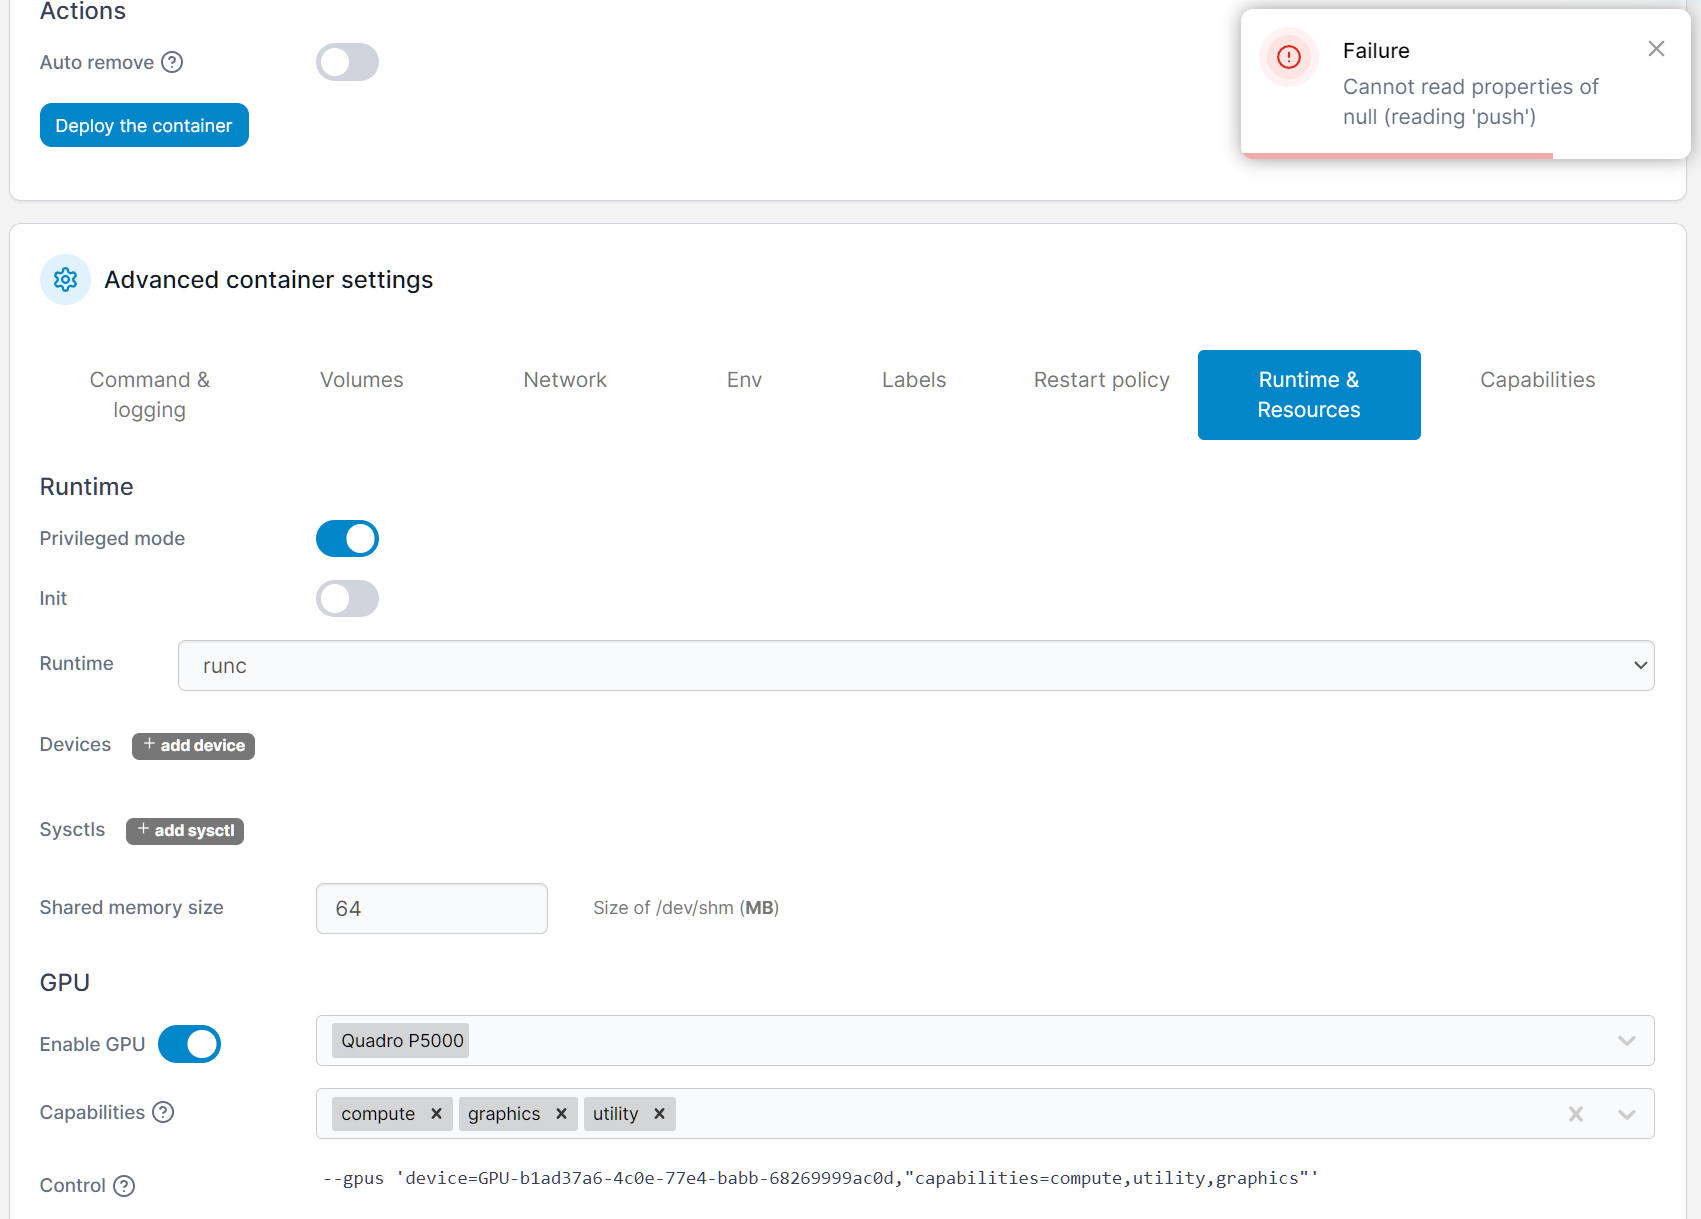Remove the utility capability tag

659,1113
